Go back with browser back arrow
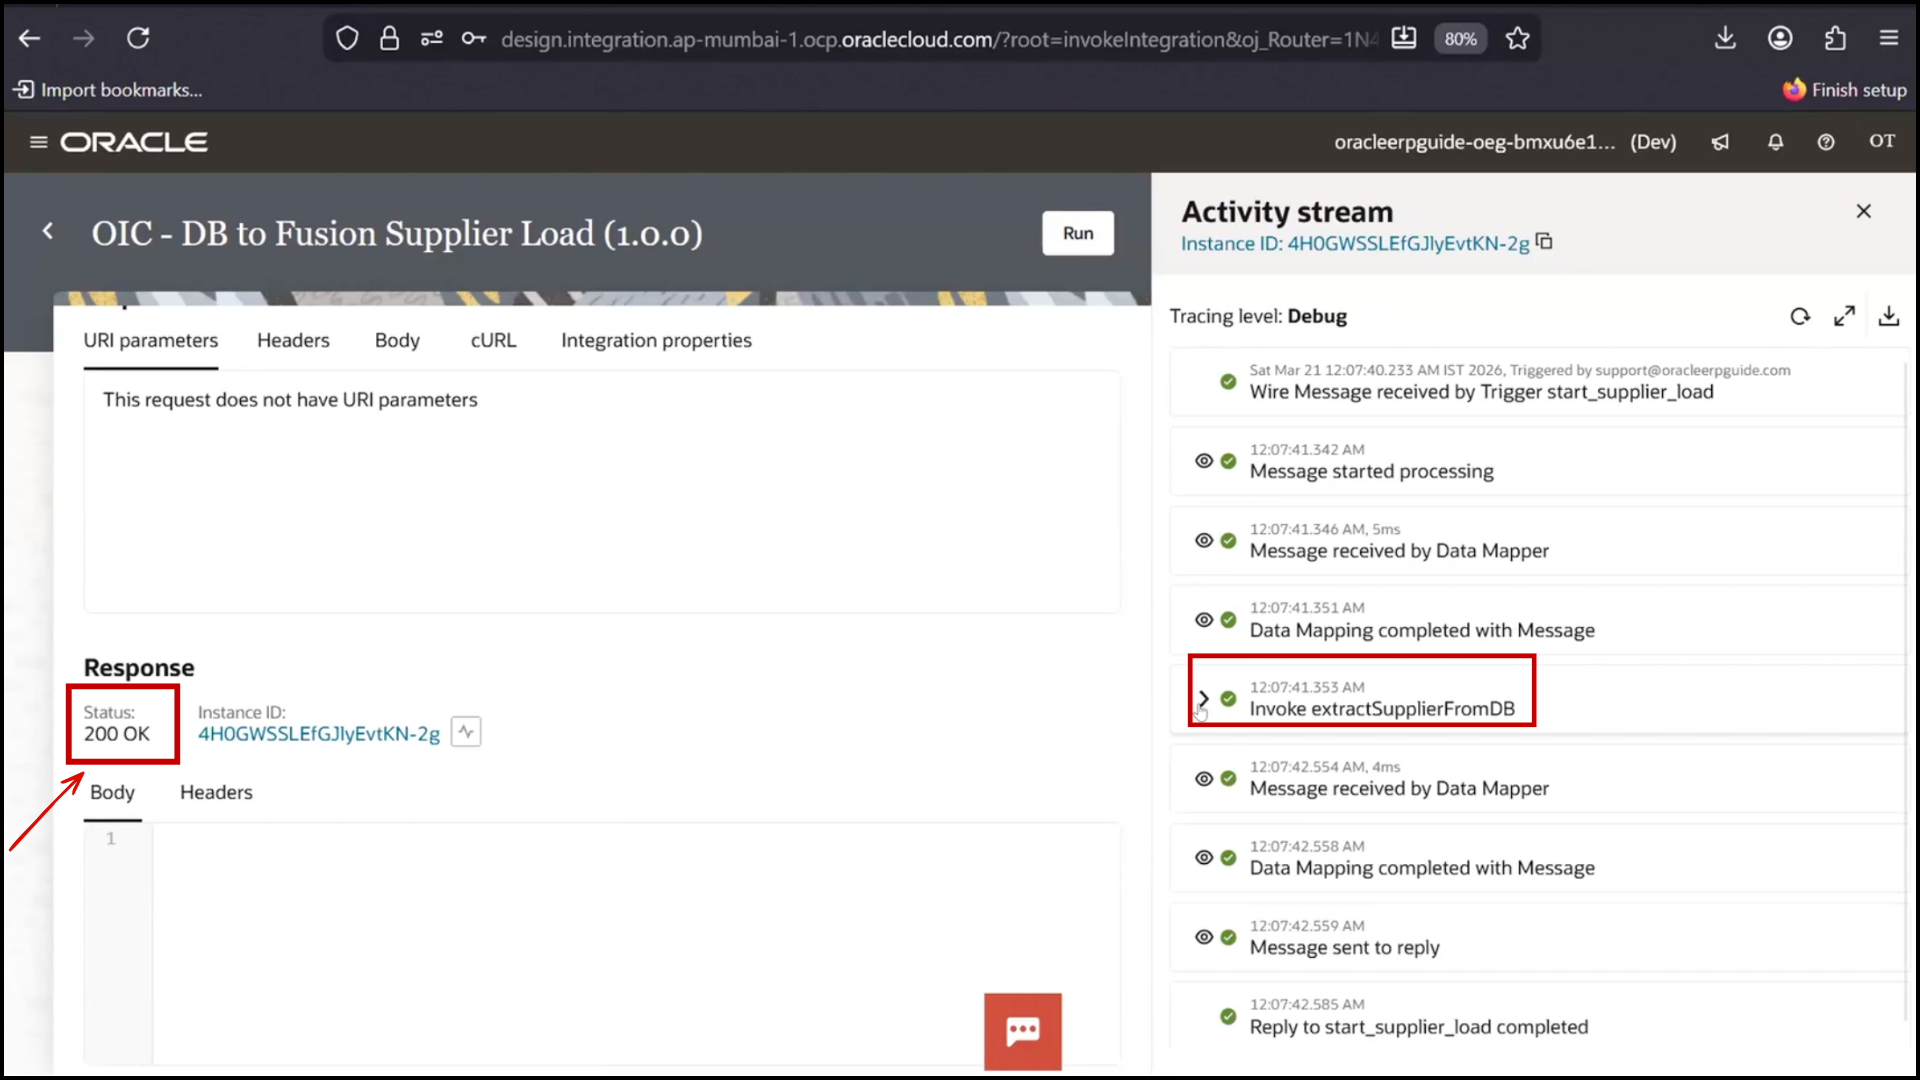The image size is (1920, 1080). [x=30, y=38]
